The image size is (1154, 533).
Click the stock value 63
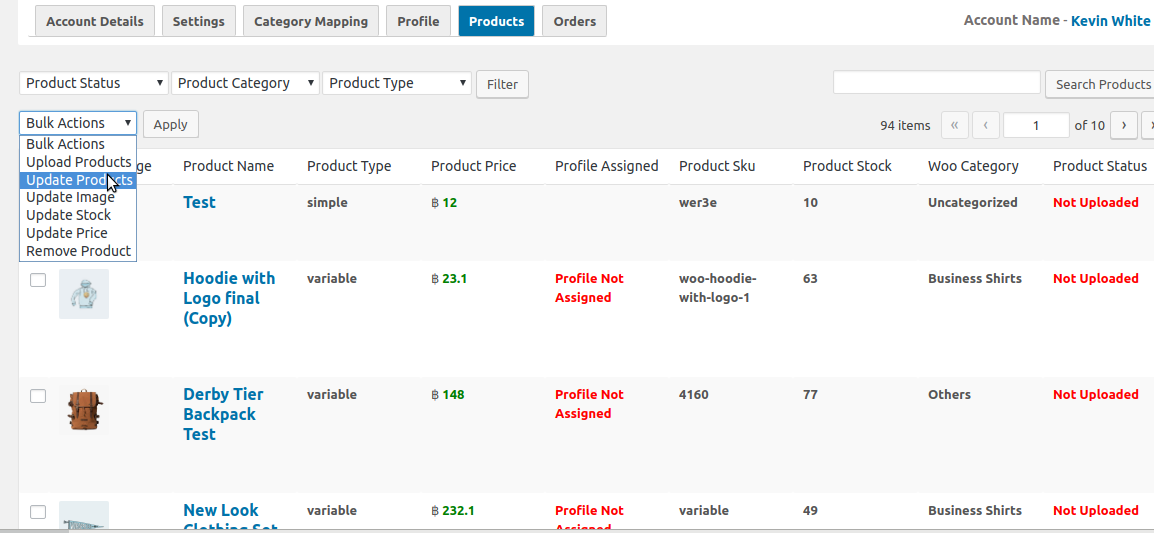point(810,279)
